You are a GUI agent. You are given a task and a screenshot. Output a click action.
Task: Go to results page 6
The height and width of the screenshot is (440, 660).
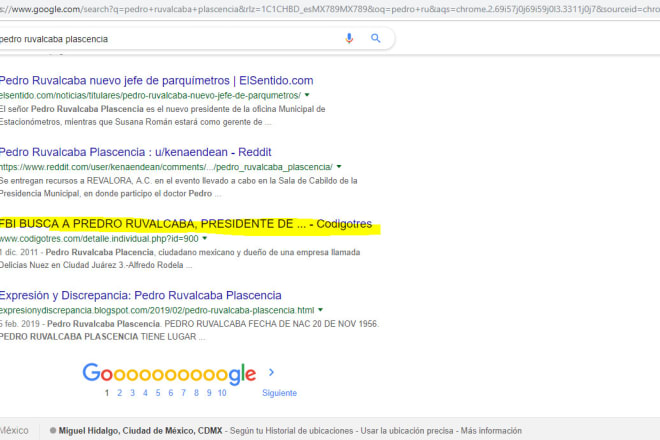point(170,393)
